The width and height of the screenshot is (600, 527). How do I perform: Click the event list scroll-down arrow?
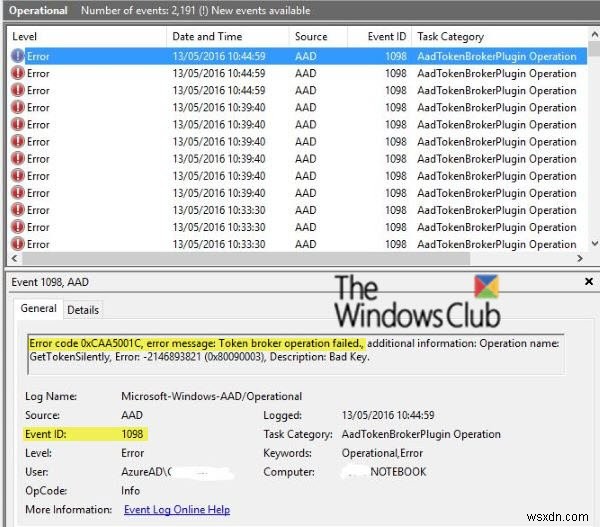tap(595, 243)
